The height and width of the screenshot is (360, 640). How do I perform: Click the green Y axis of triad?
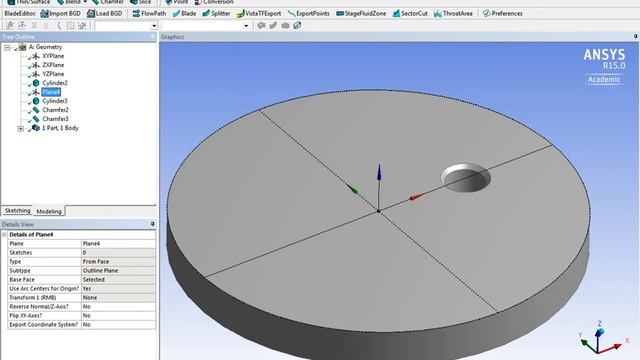tap(589, 346)
